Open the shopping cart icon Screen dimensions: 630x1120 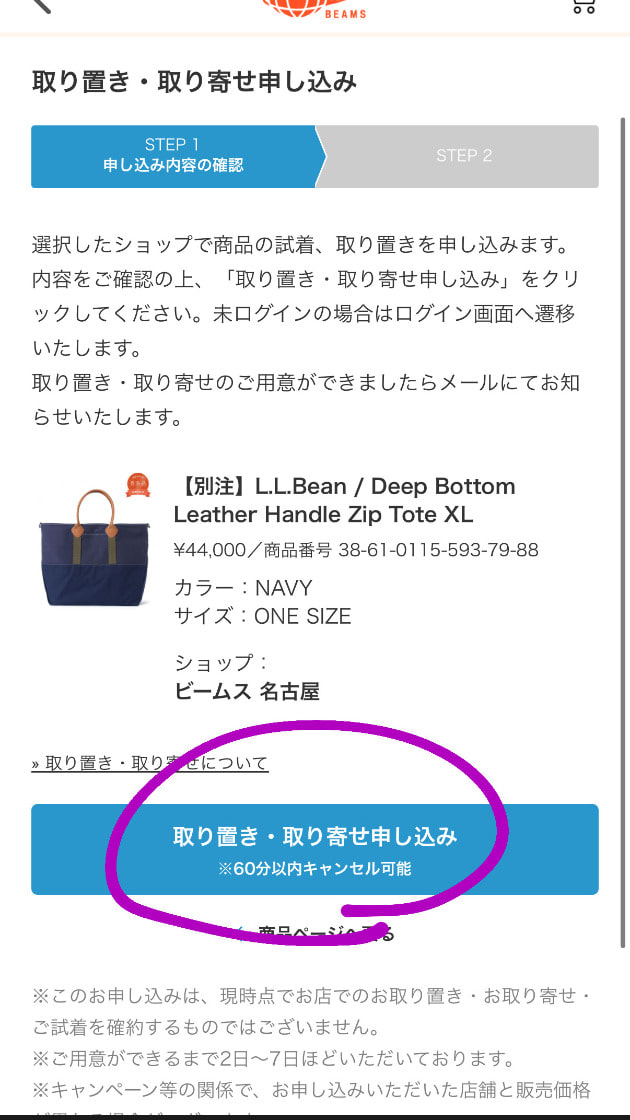coord(584,6)
